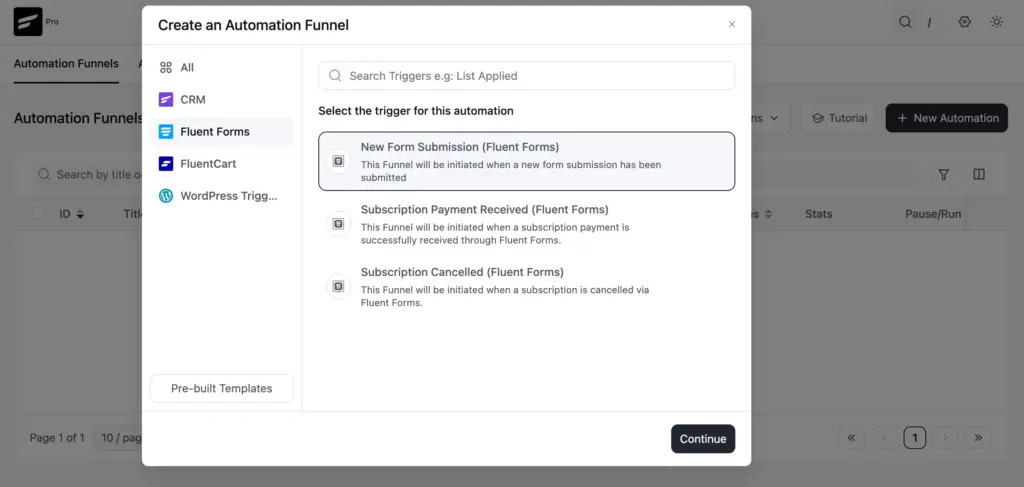1024x487 pixels.
Task: Choose New Form Submission trigger
Action: coord(526,161)
